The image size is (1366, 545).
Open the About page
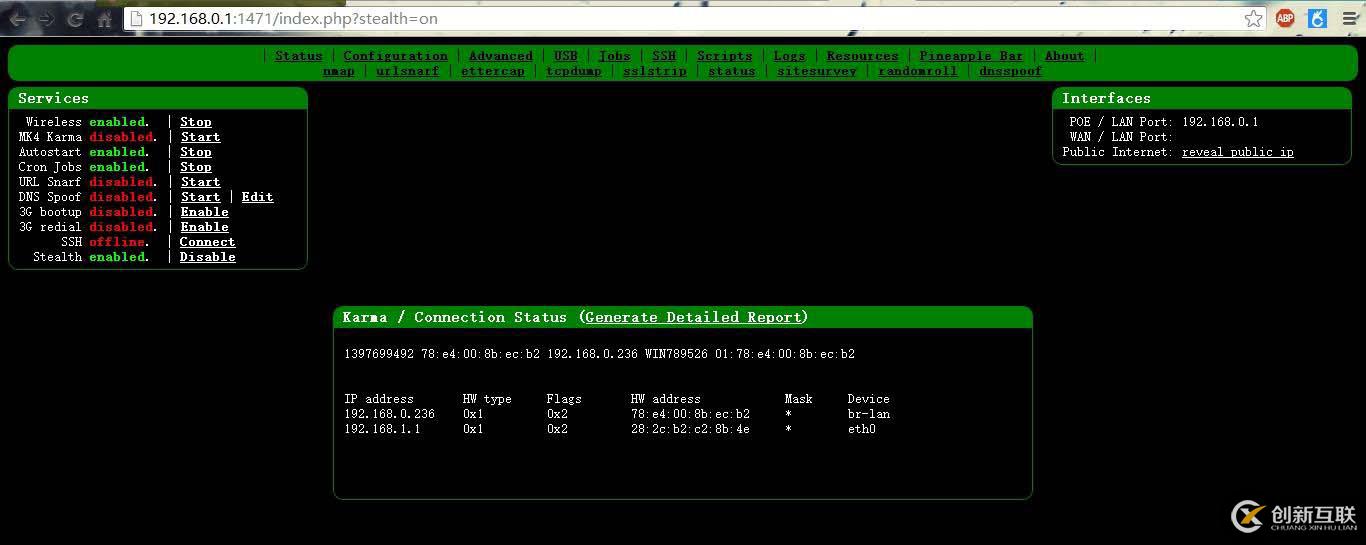(x=1065, y=56)
